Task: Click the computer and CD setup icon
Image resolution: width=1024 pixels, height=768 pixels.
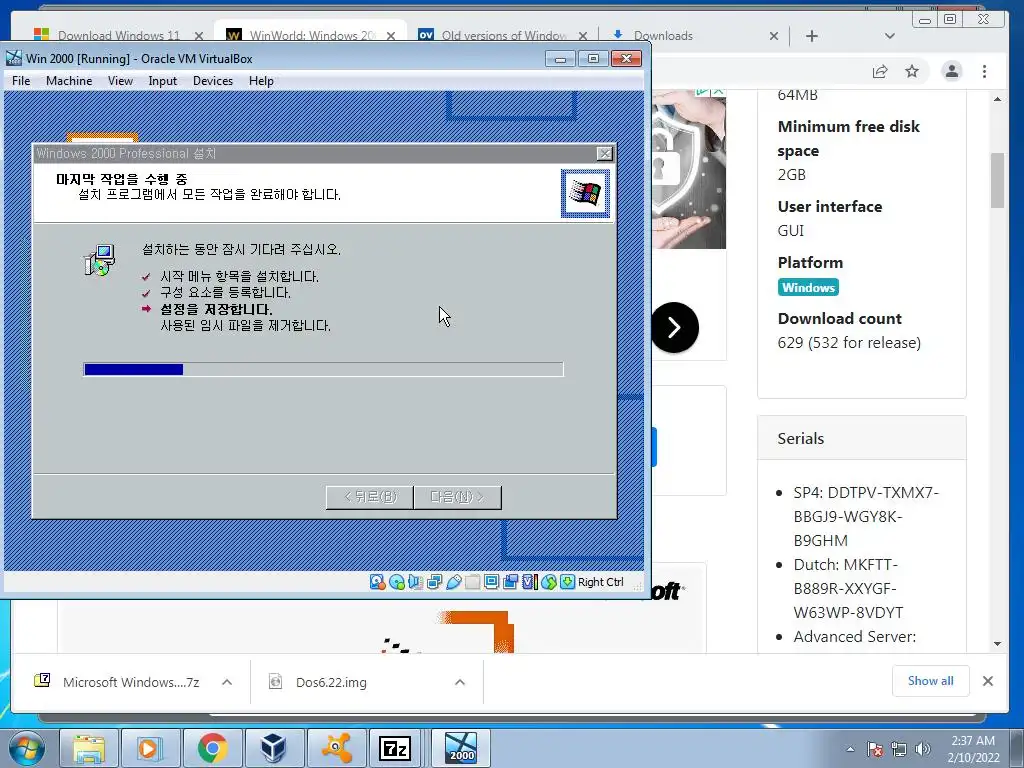Action: (x=100, y=260)
